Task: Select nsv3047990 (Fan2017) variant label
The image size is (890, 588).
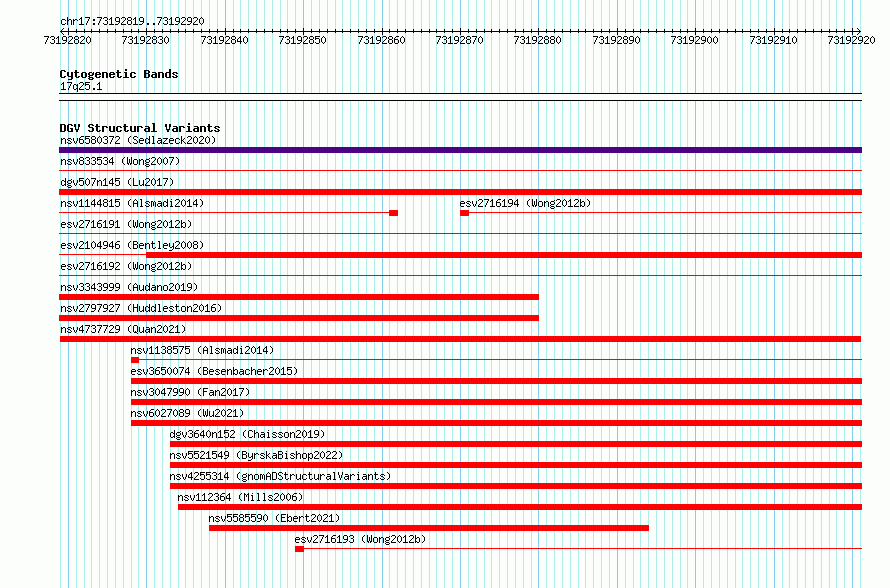Action: (x=190, y=392)
